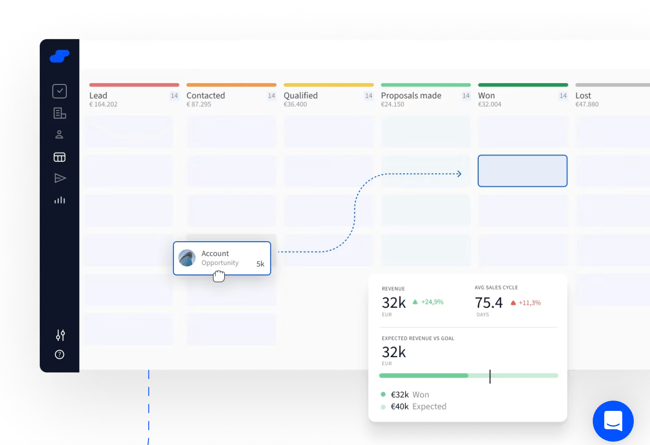Select the Account avatar thumbnail on card
The height and width of the screenshot is (445, 650).
tap(187, 258)
